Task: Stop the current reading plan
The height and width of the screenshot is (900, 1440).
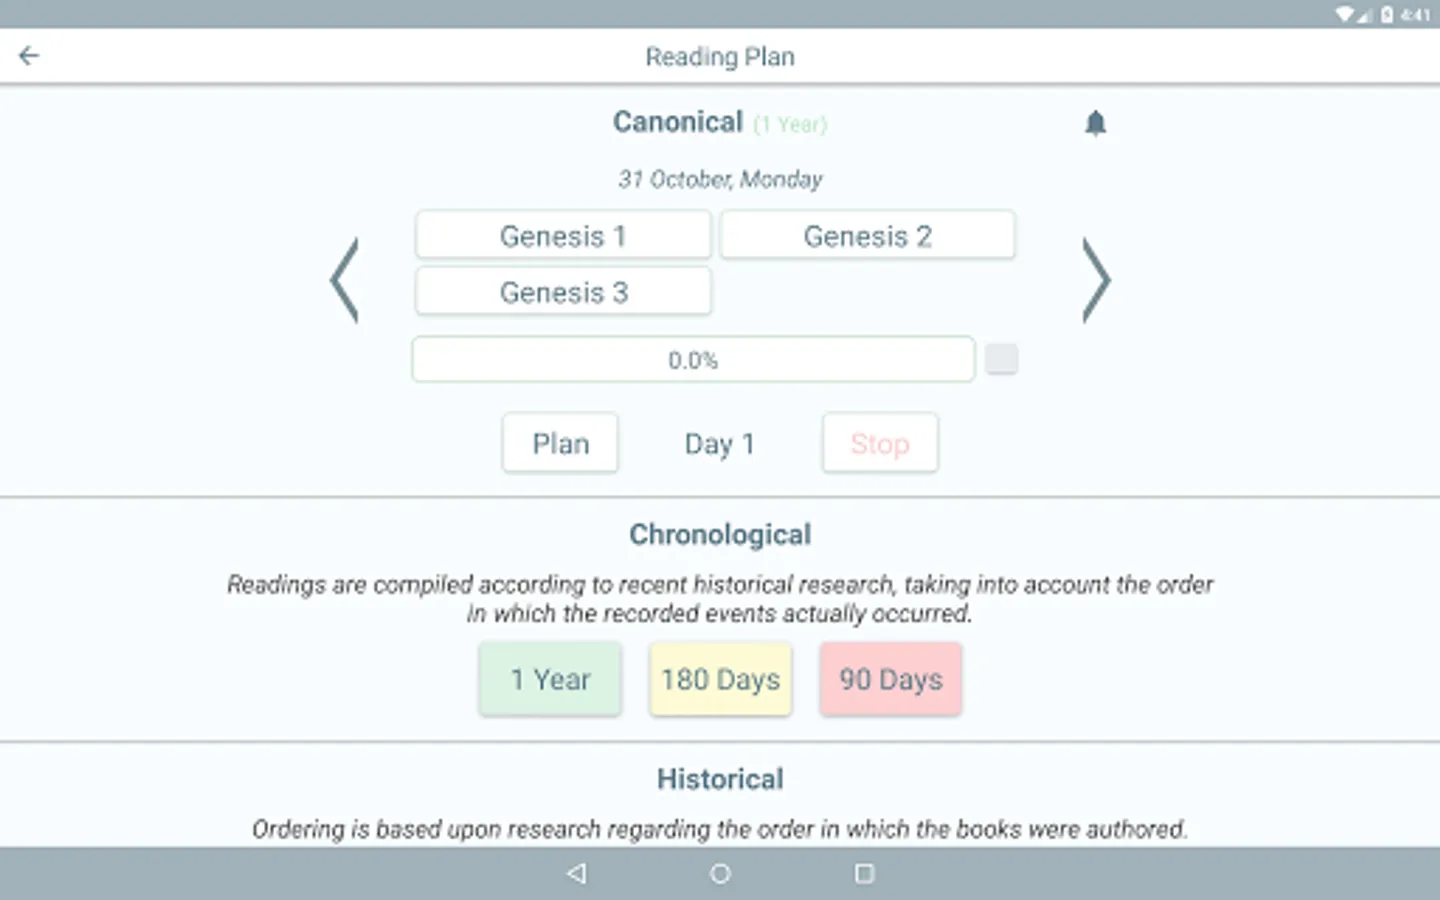Action: tap(880, 443)
